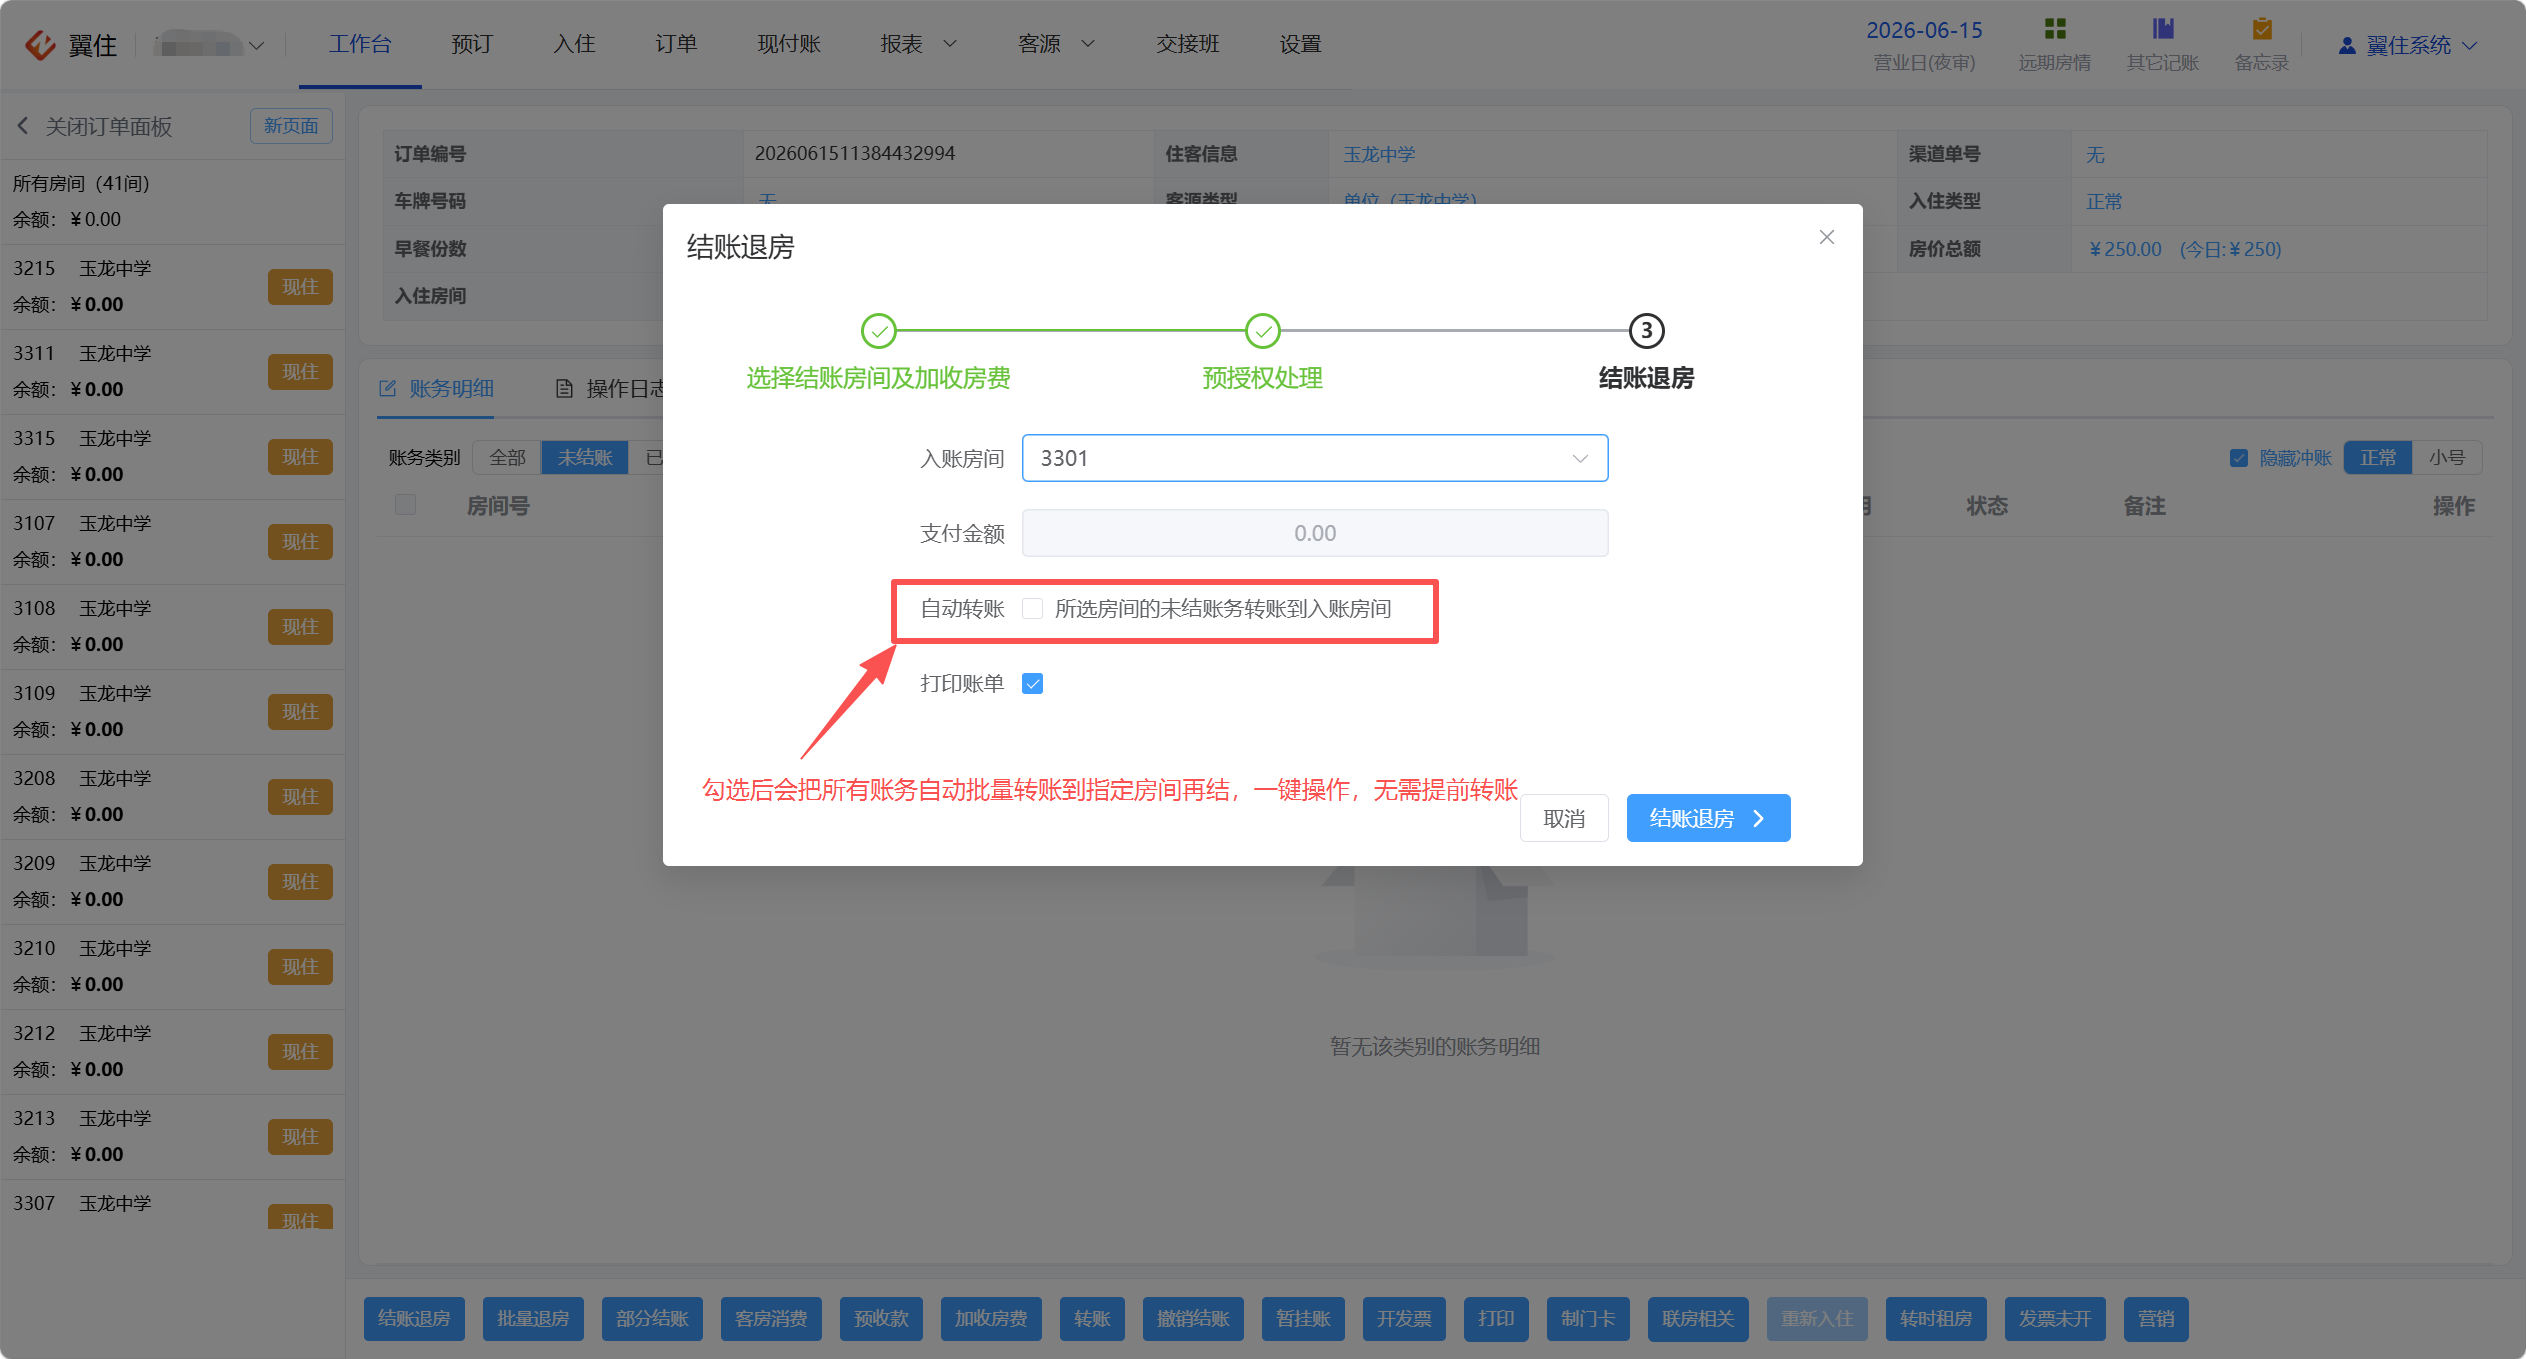The height and width of the screenshot is (1359, 2526).
Task: Select room 3311 玉龙中学 in list
Action: 172,372
